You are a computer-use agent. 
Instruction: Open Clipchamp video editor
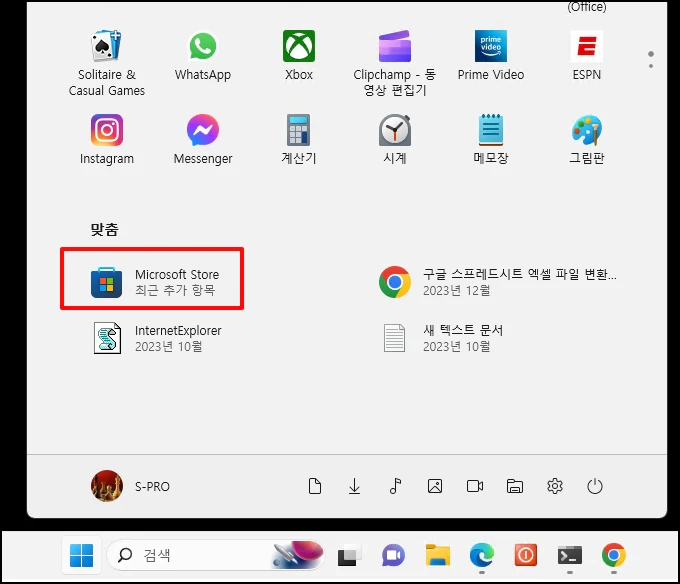click(x=395, y=63)
